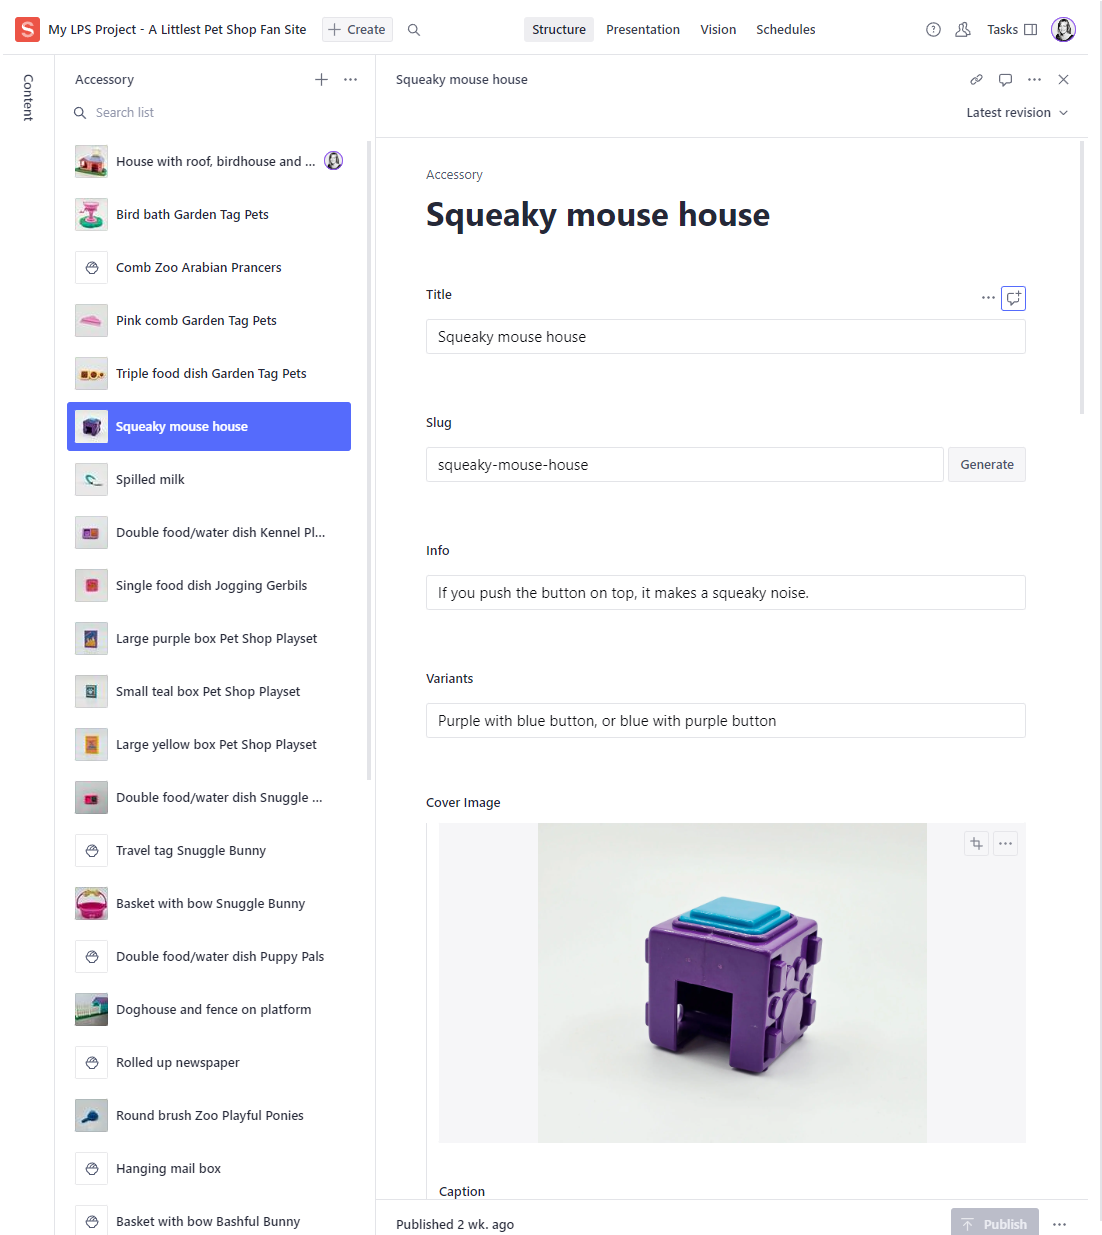
Task: Open the Schedules tab
Action: pyautogui.click(x=785, y=29)
